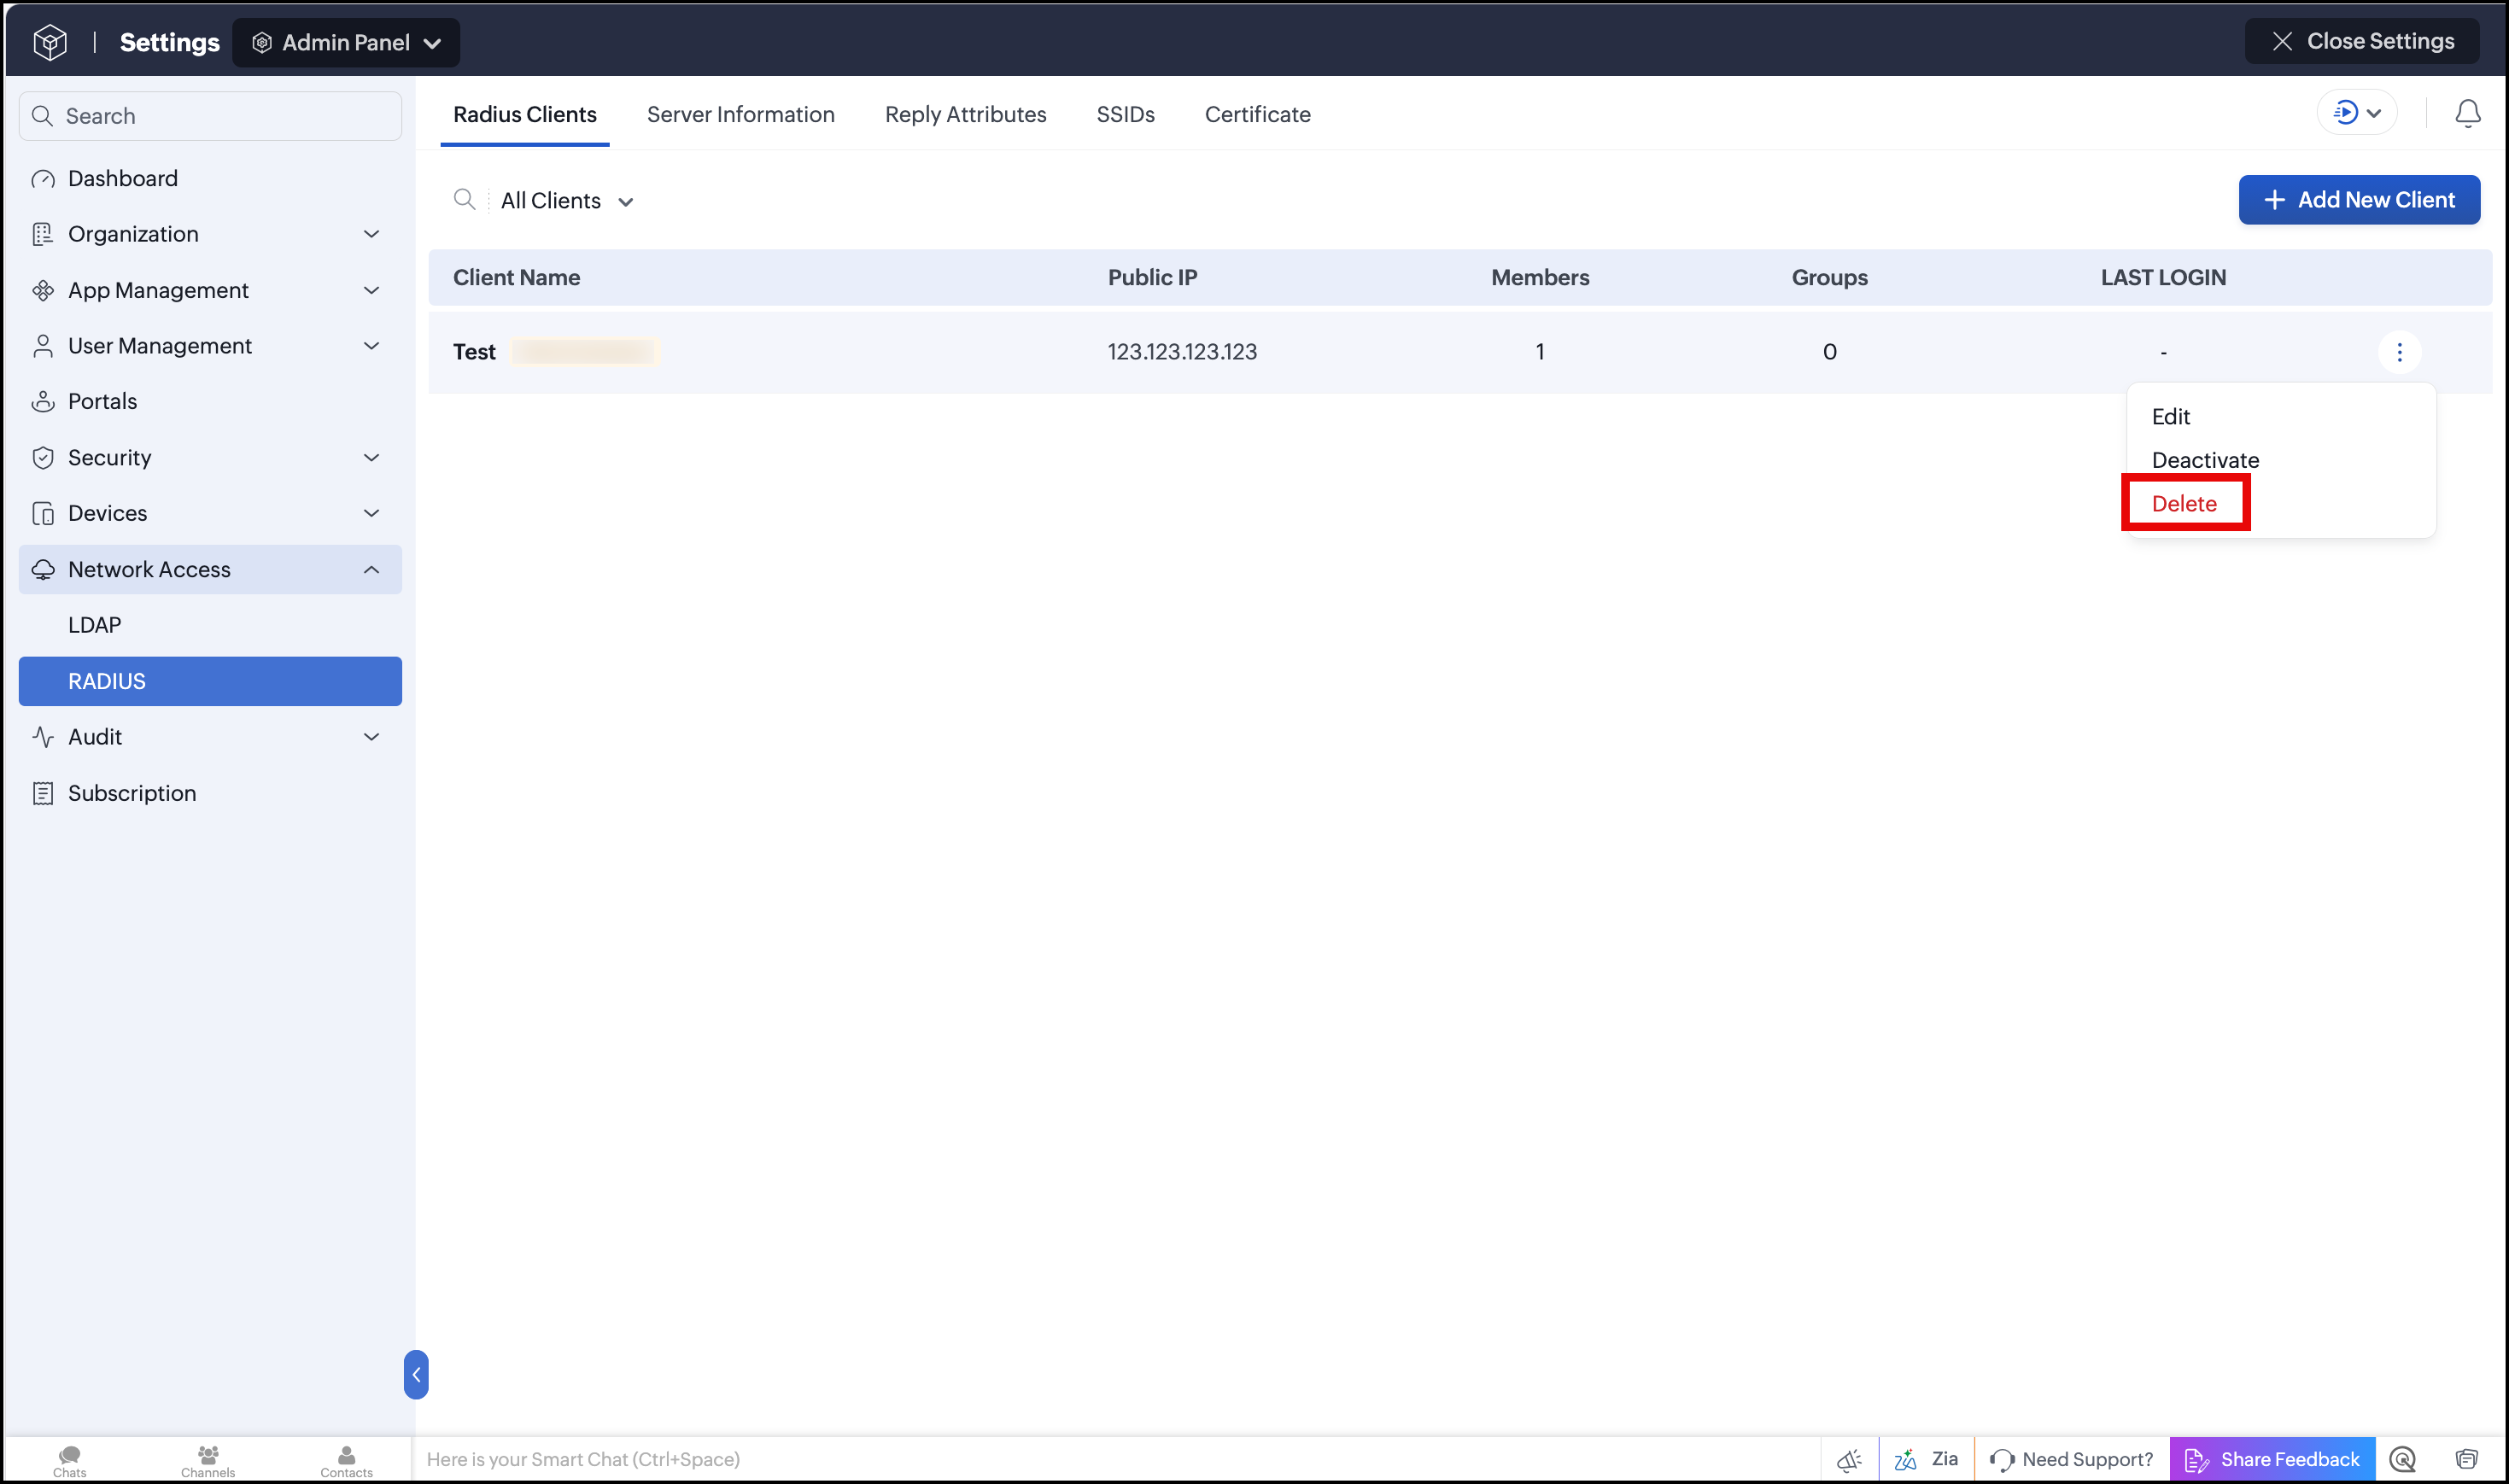Open the blue circular play dropdown
This screenshot has width=2509, height=1484.
pos(2356,113)
